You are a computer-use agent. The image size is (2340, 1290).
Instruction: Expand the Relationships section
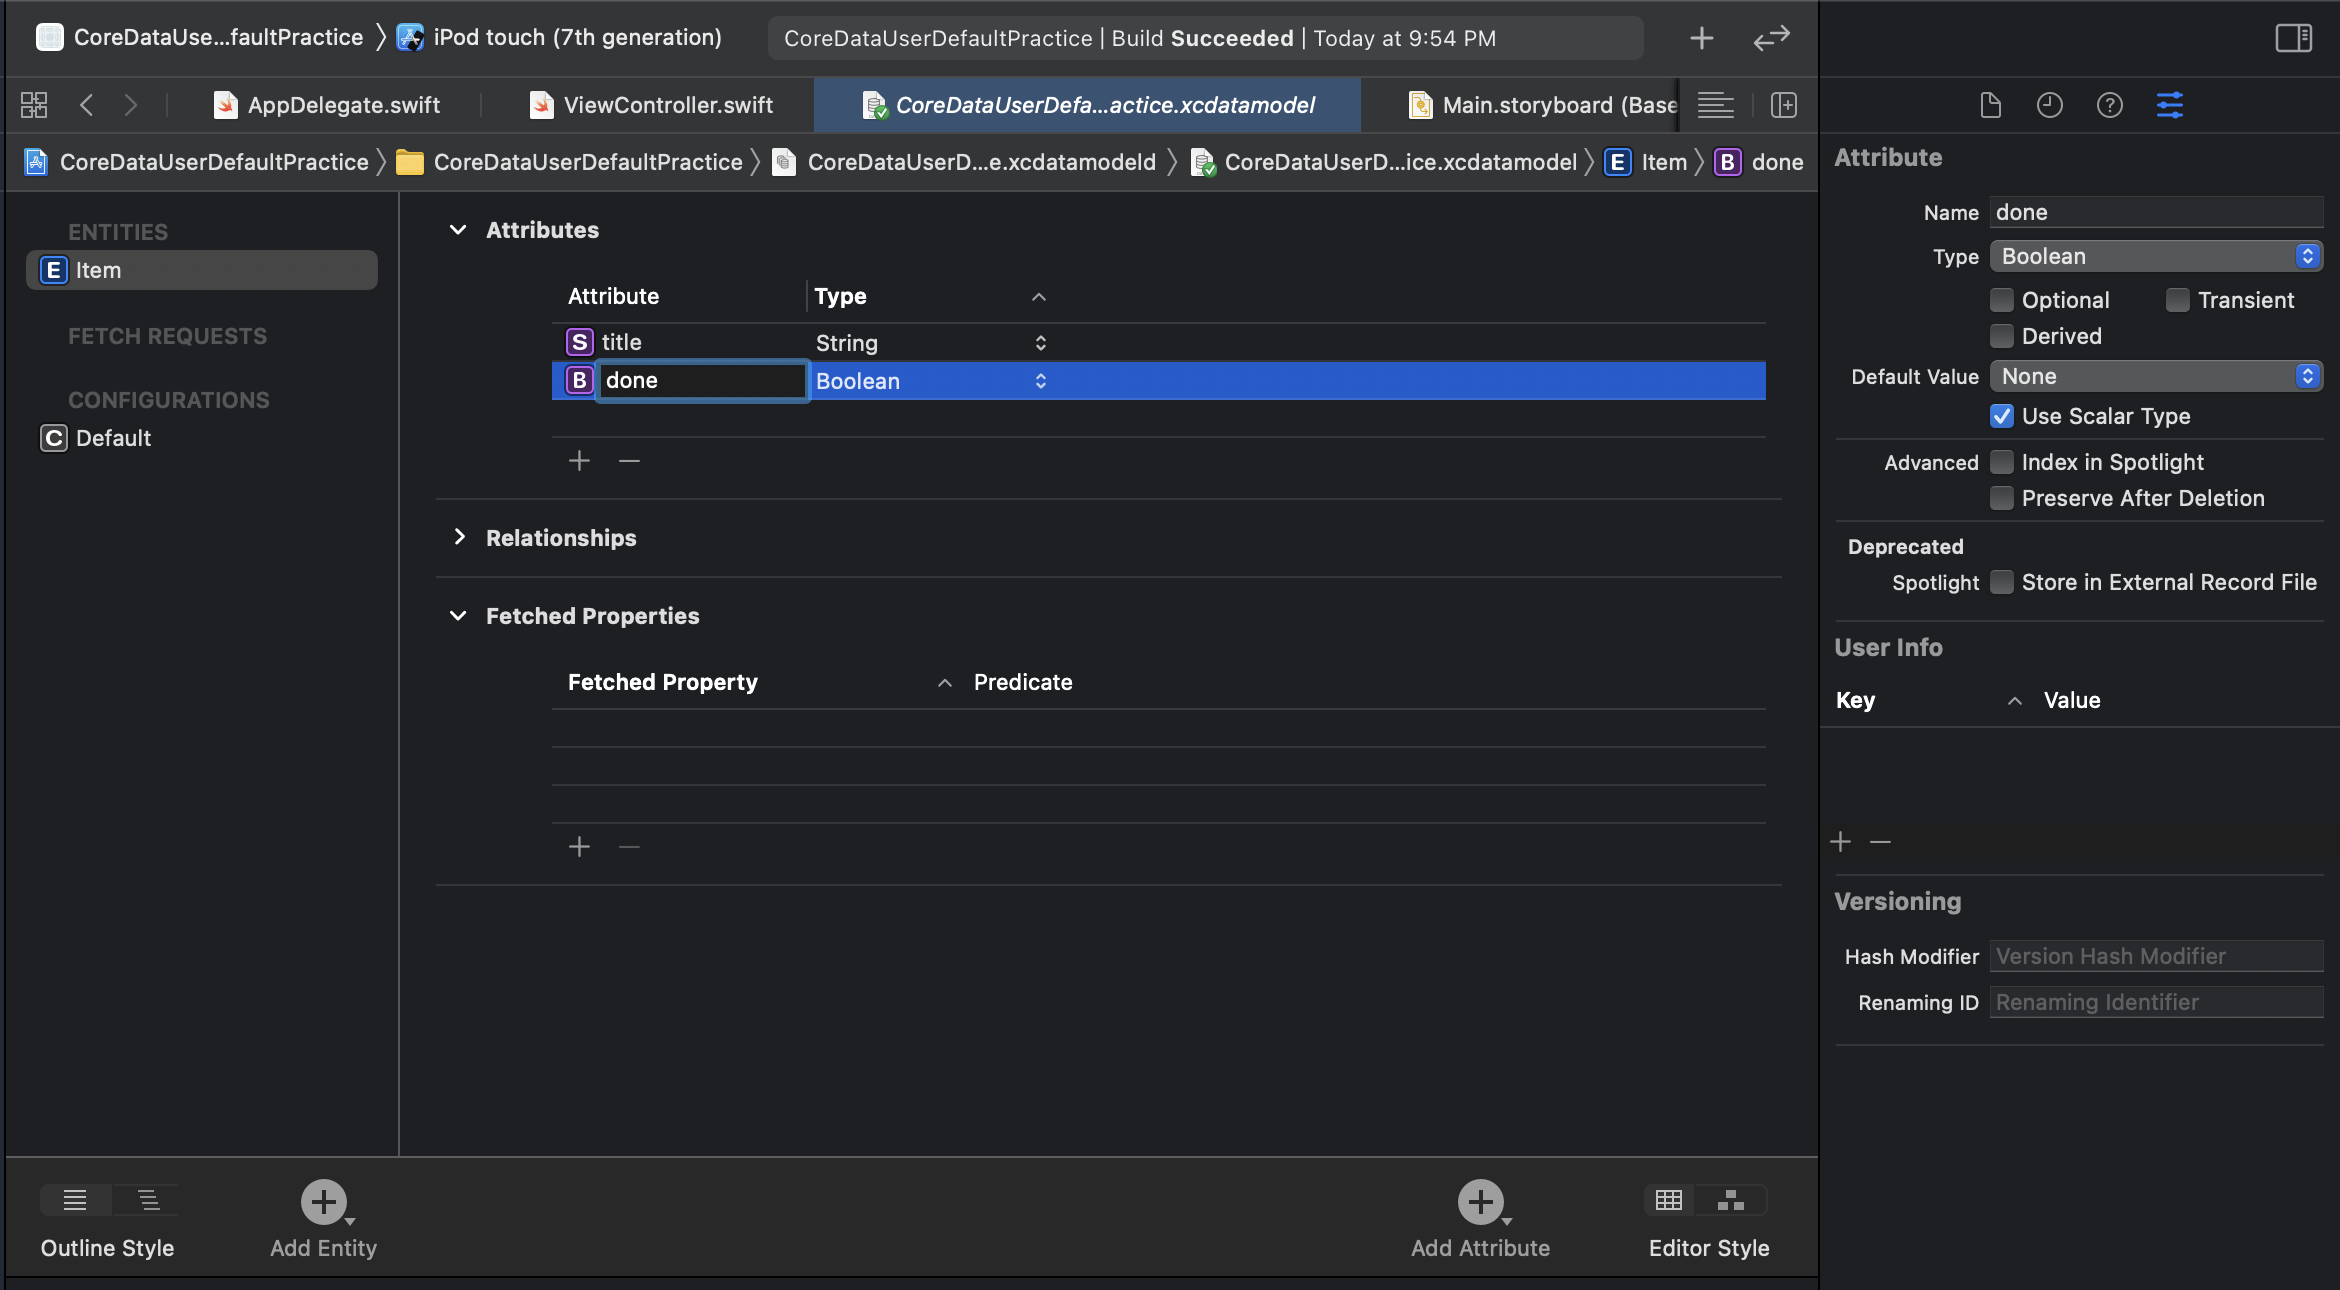(459, 537)
